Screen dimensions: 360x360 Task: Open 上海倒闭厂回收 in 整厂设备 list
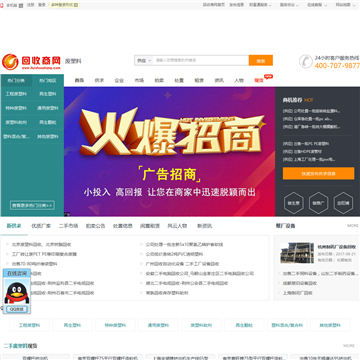pyautogui.click(x=298, y=293)
